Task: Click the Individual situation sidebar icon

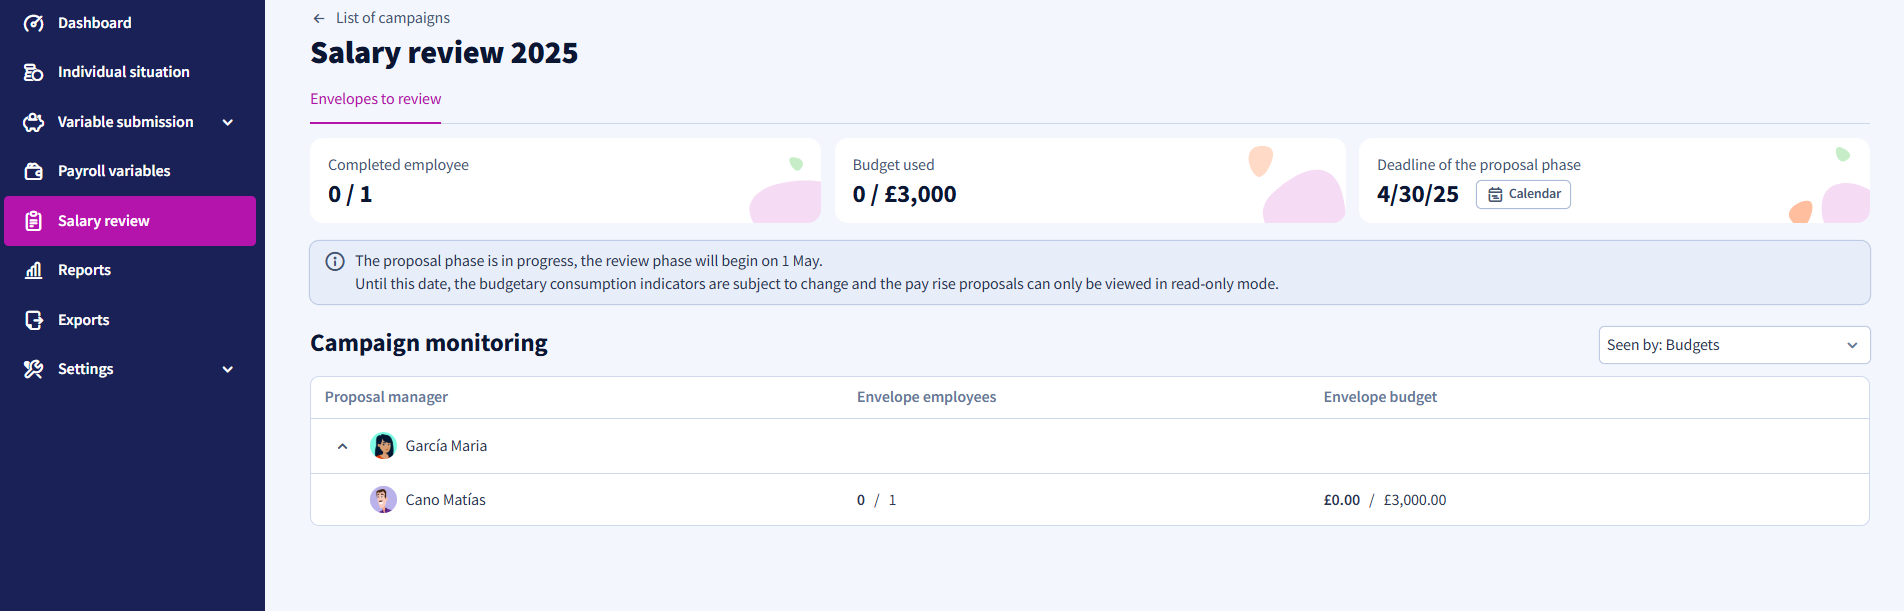Action: click(34, 72)
